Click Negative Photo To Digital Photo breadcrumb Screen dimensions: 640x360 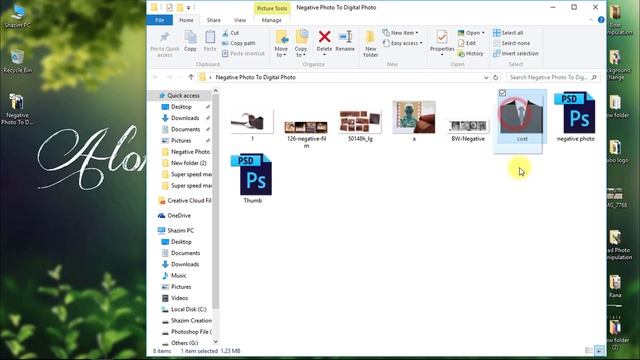256,77
